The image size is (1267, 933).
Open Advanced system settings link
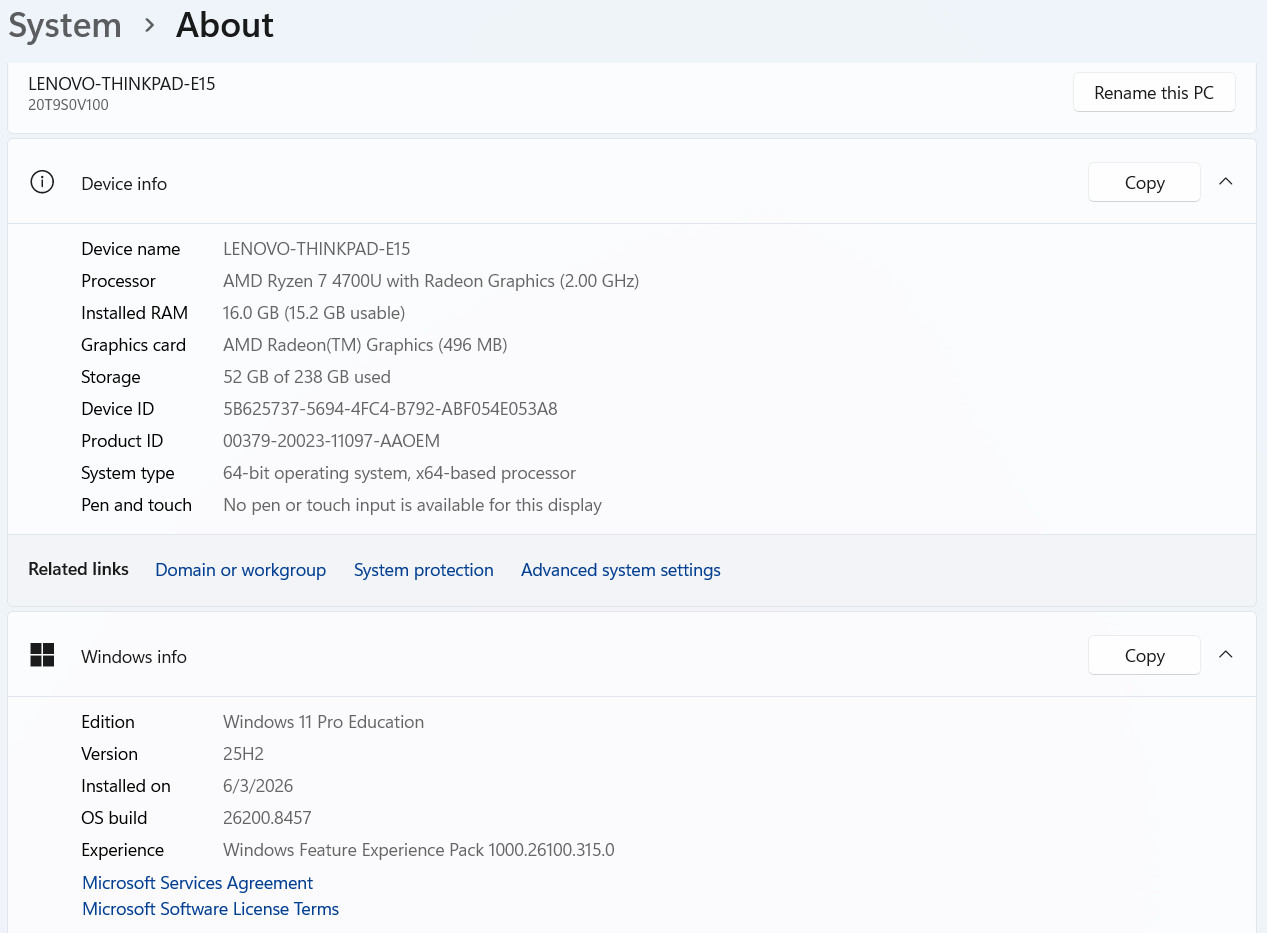click(621, 570)
